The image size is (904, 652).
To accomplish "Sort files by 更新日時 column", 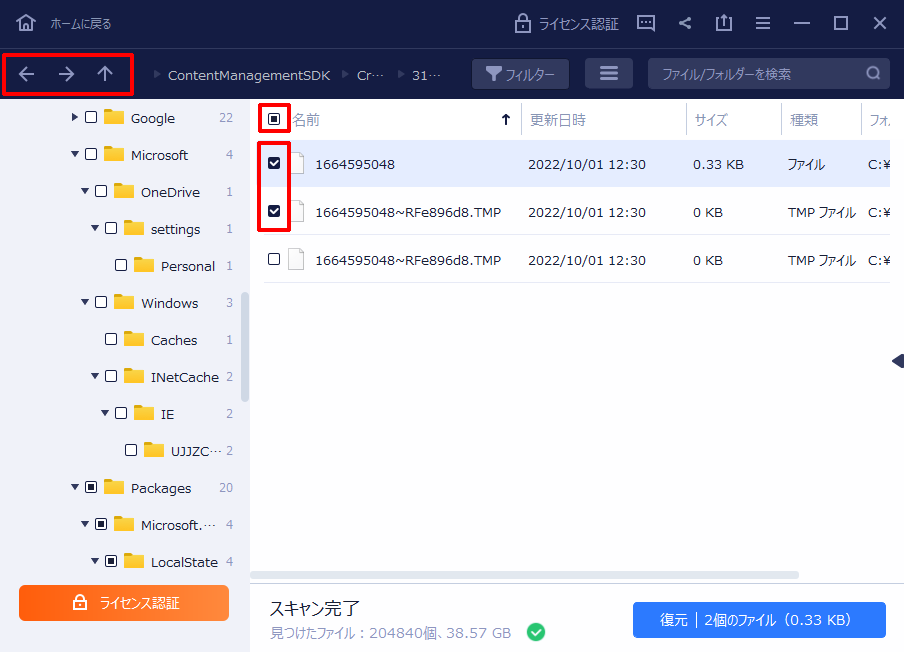I will [x=558, y=120].
